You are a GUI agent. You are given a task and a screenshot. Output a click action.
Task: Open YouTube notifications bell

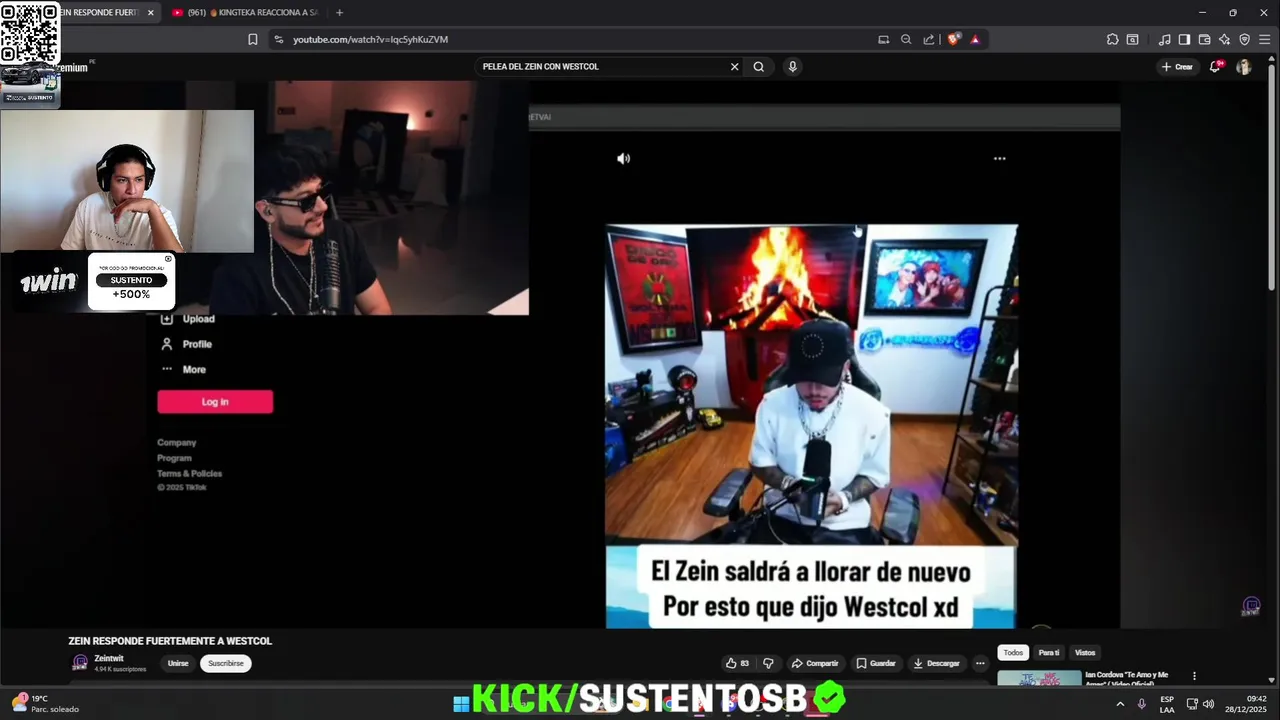1216,66
